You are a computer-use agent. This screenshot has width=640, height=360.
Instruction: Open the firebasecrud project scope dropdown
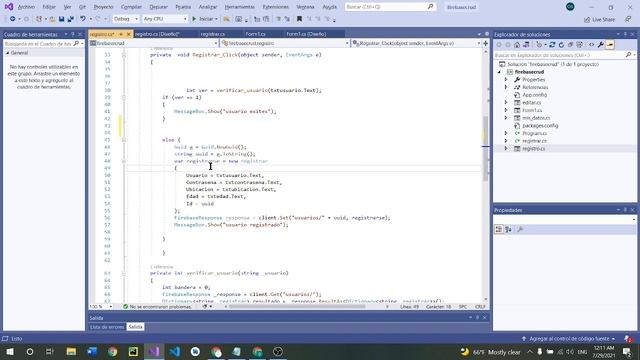(154, 43)
